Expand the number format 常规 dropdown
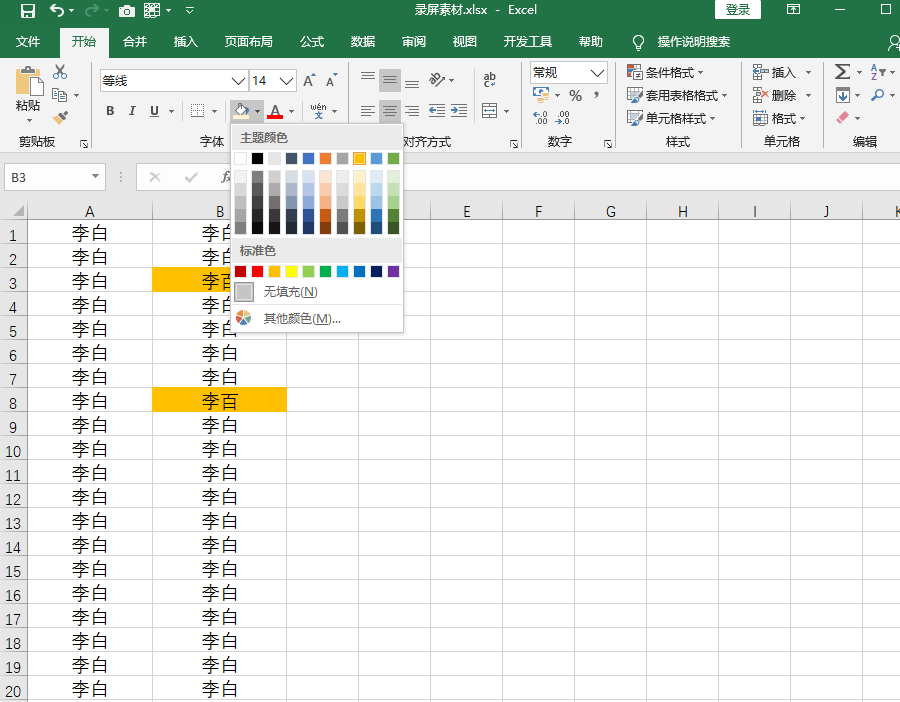This screenshot has width=900, height=702. click(x=598, y=73)
